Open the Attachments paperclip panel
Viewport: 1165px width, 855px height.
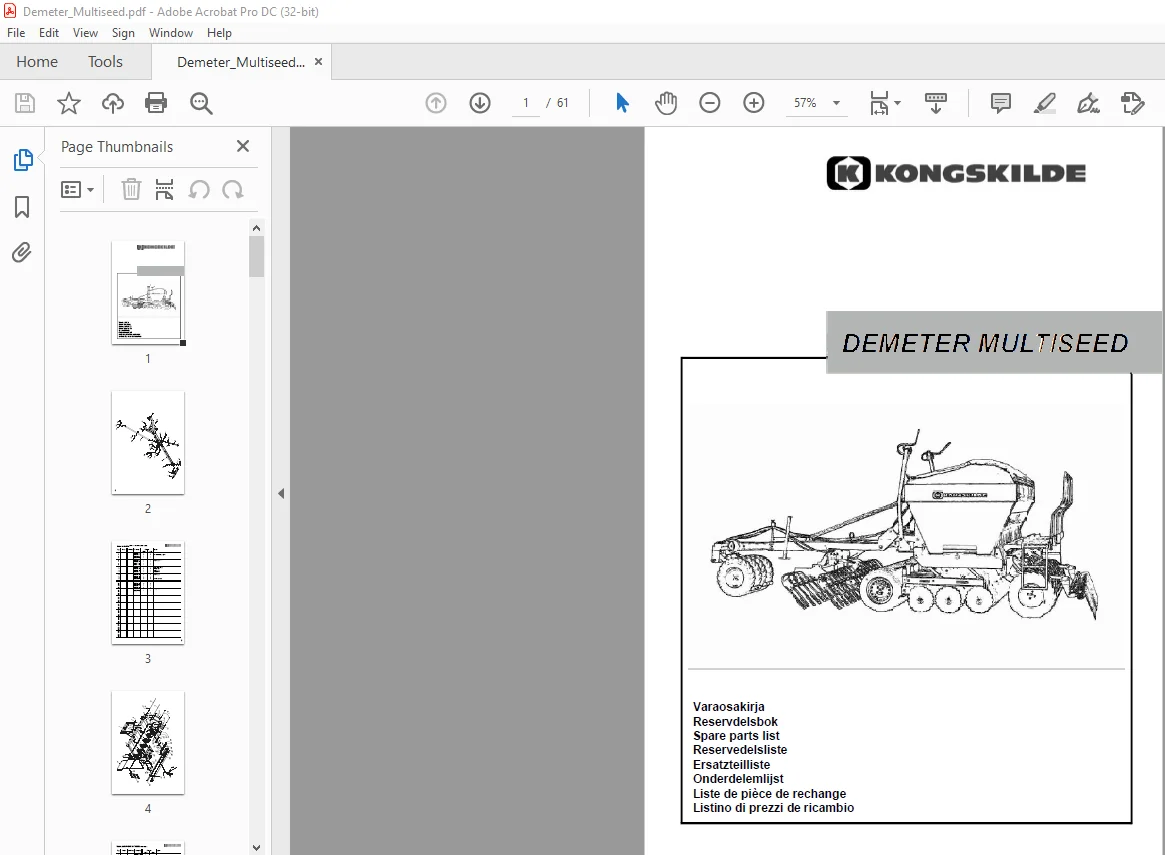22,253
